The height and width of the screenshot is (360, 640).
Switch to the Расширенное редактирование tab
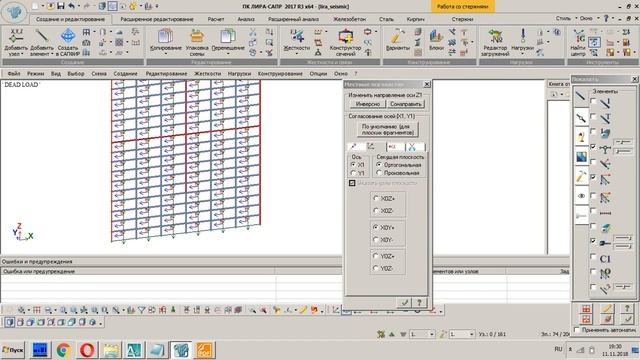coord(157,19)
